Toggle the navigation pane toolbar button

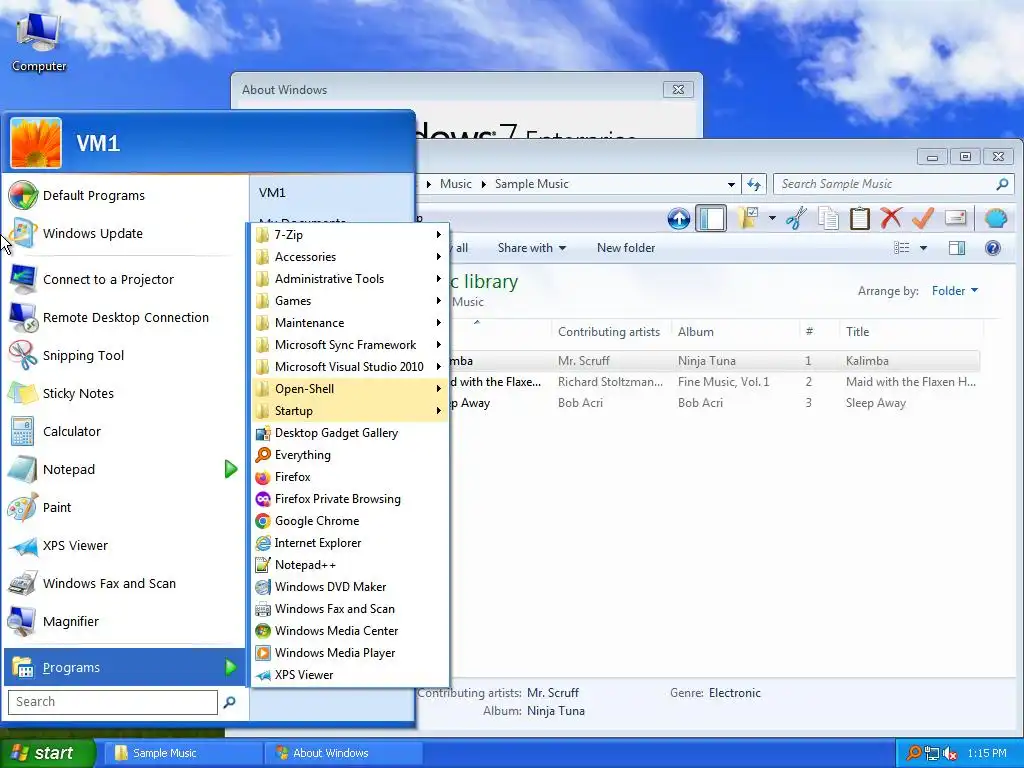tap(711, 219)
